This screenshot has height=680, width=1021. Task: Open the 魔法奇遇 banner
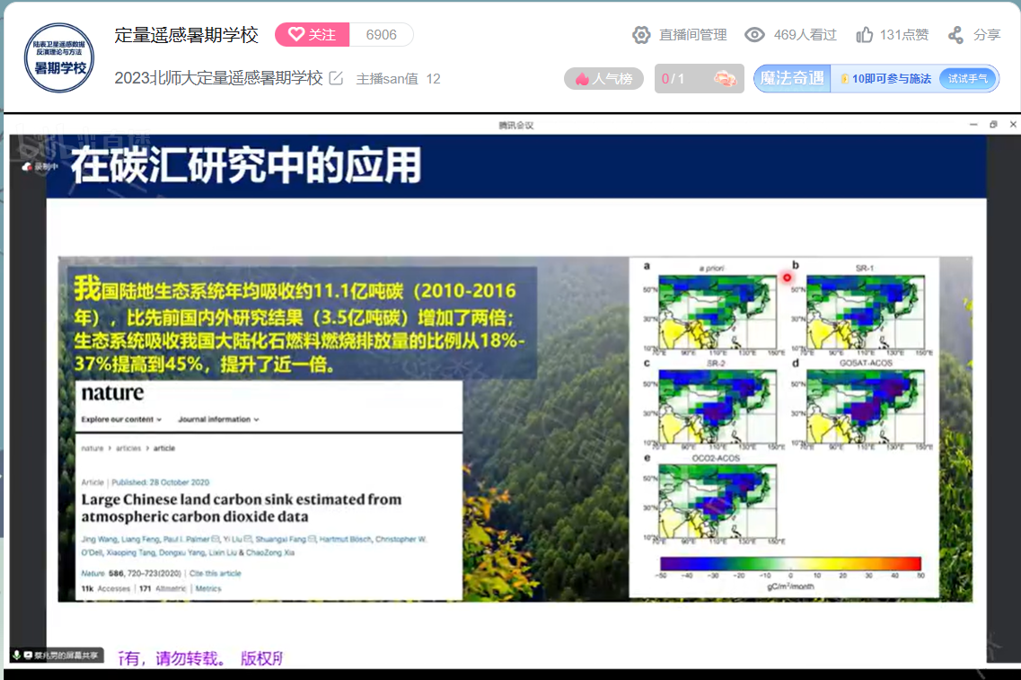point(792,78)
